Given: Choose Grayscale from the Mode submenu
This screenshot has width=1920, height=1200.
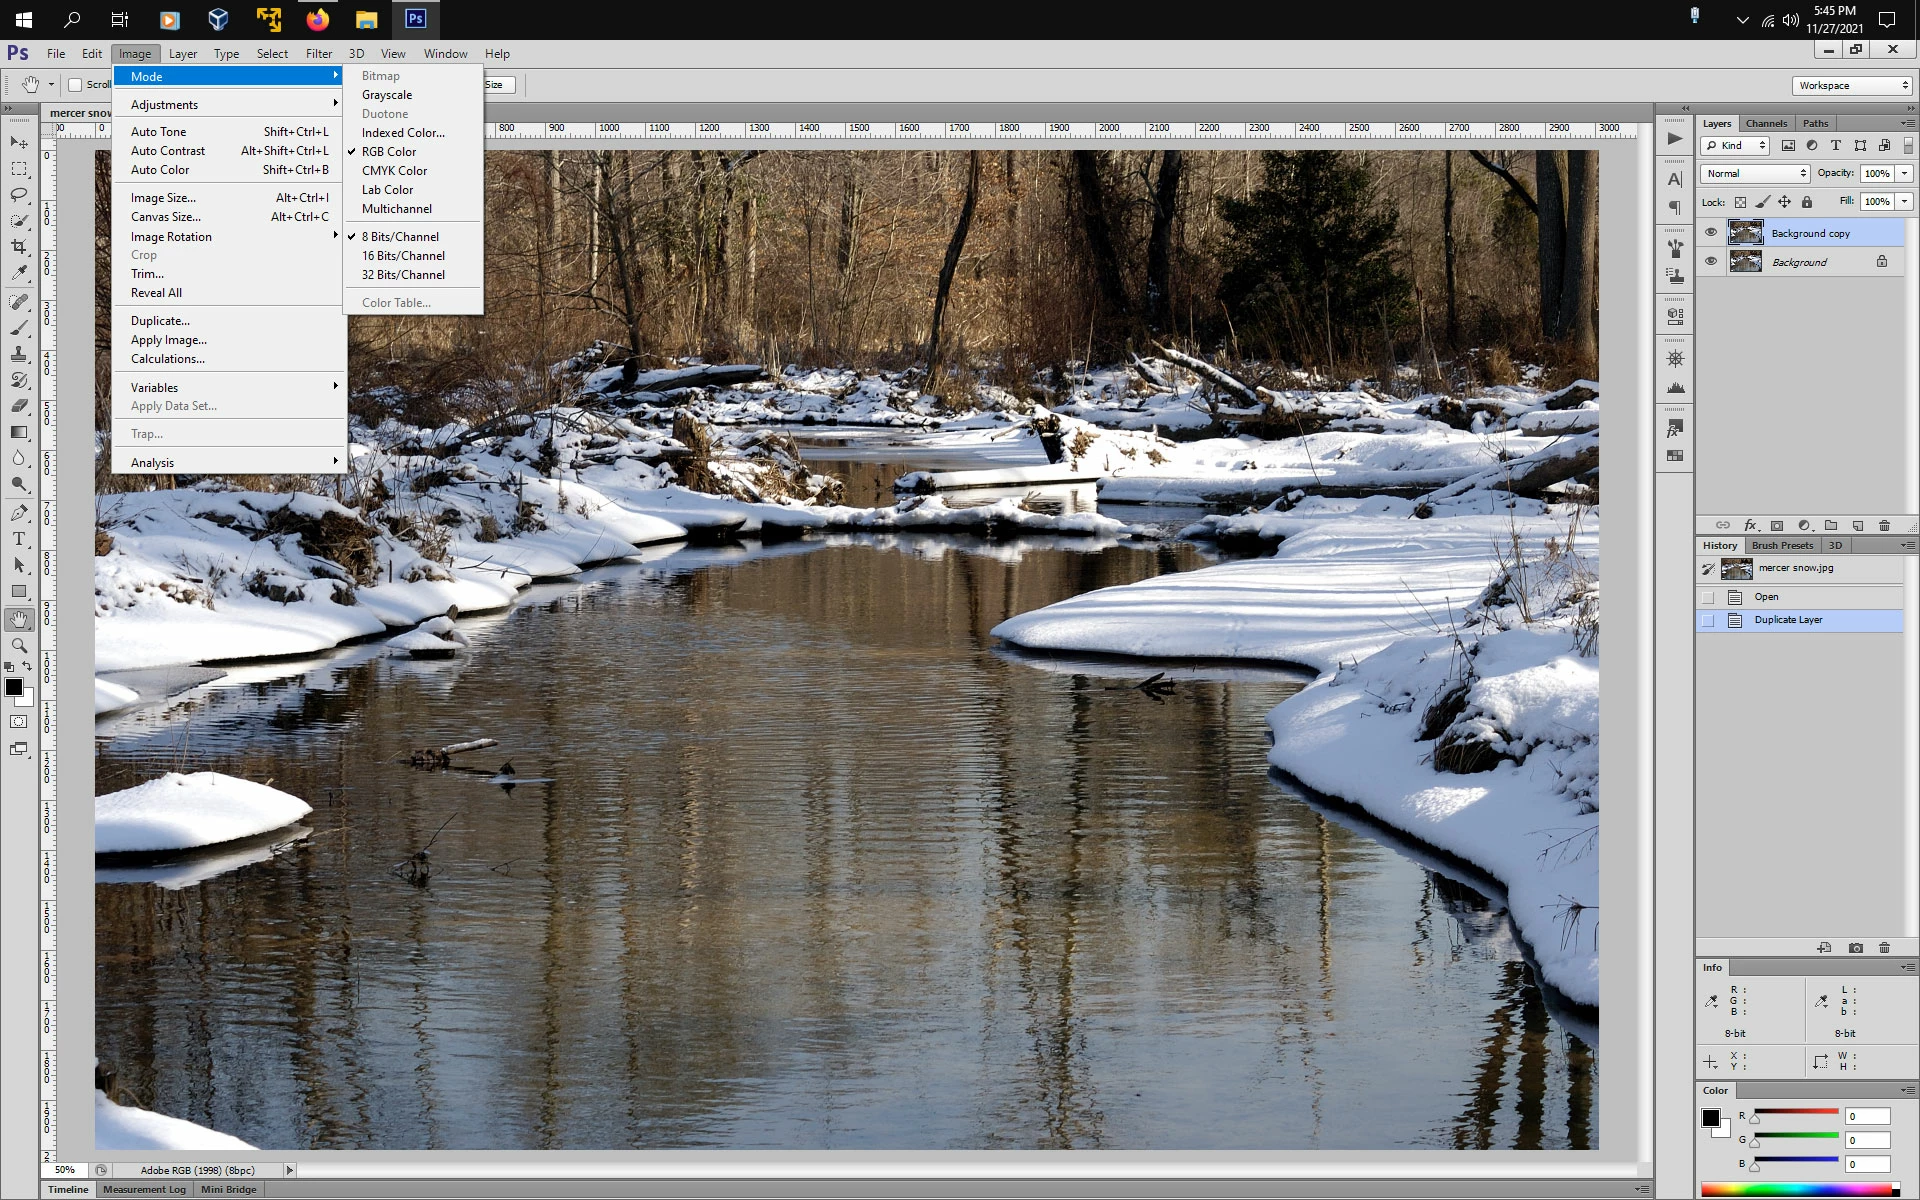Looking at the screenshot, I should 387,95.
